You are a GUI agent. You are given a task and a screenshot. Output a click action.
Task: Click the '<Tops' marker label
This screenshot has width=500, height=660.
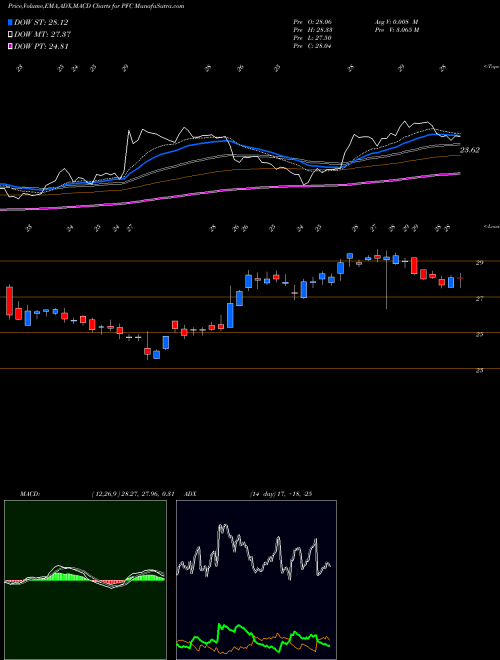(x=491, y=67)
